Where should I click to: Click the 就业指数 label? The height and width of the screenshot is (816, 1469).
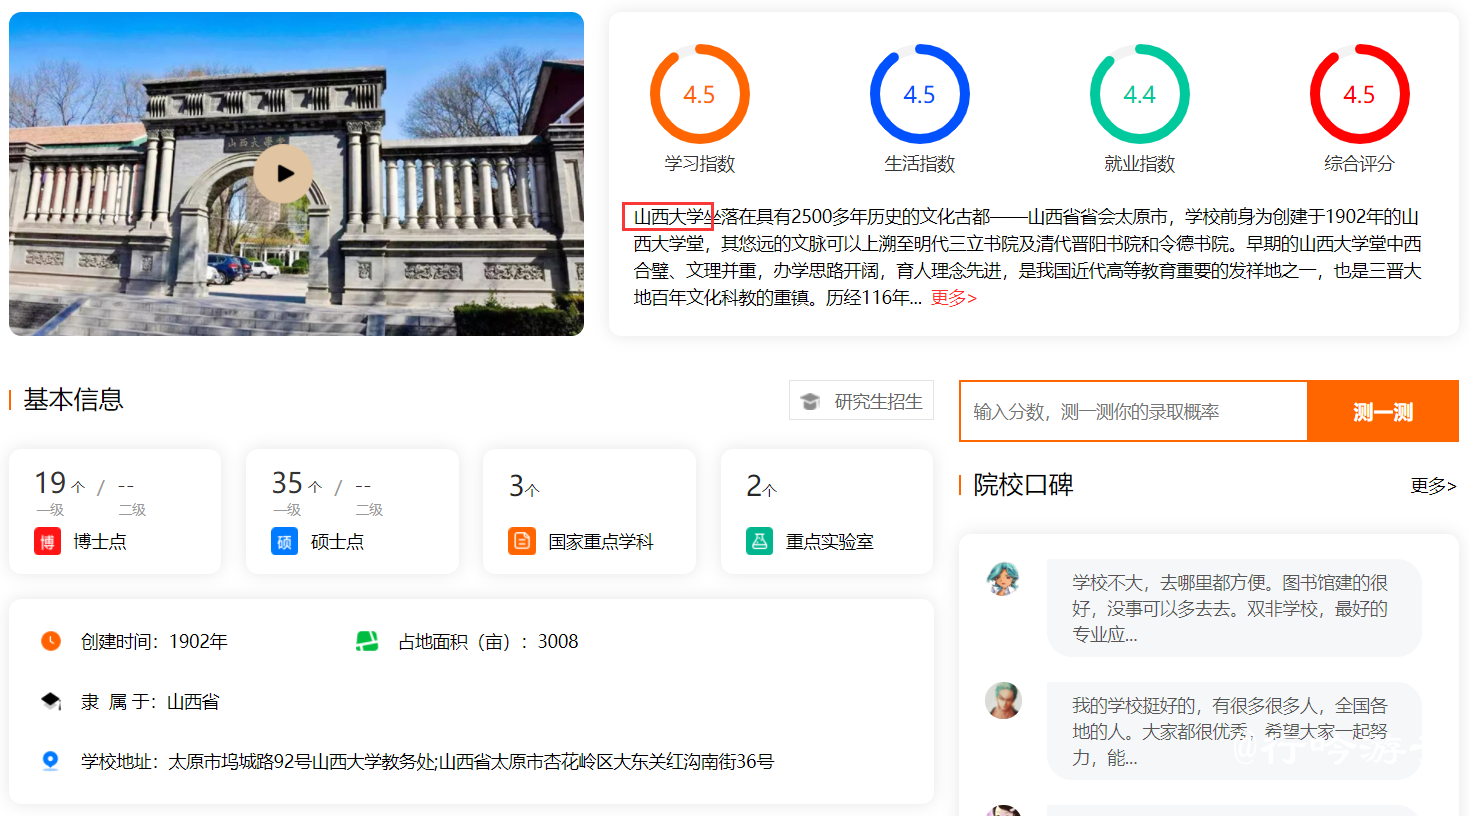(1140, 163)
